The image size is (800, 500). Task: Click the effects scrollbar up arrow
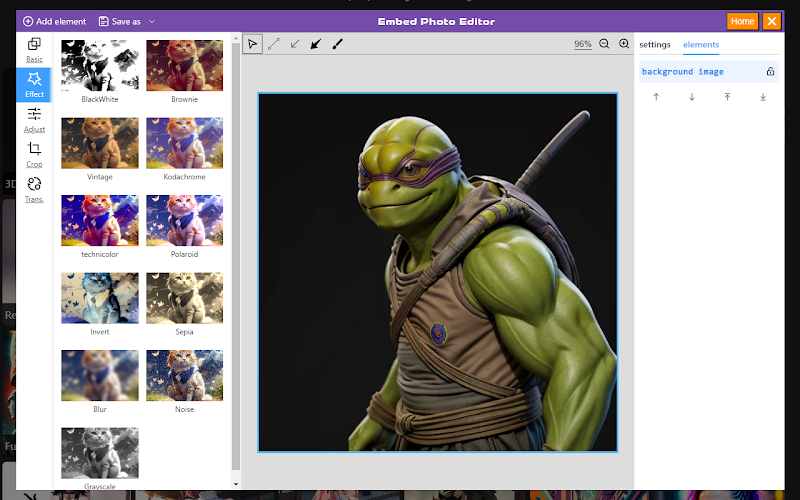(236, 38)
